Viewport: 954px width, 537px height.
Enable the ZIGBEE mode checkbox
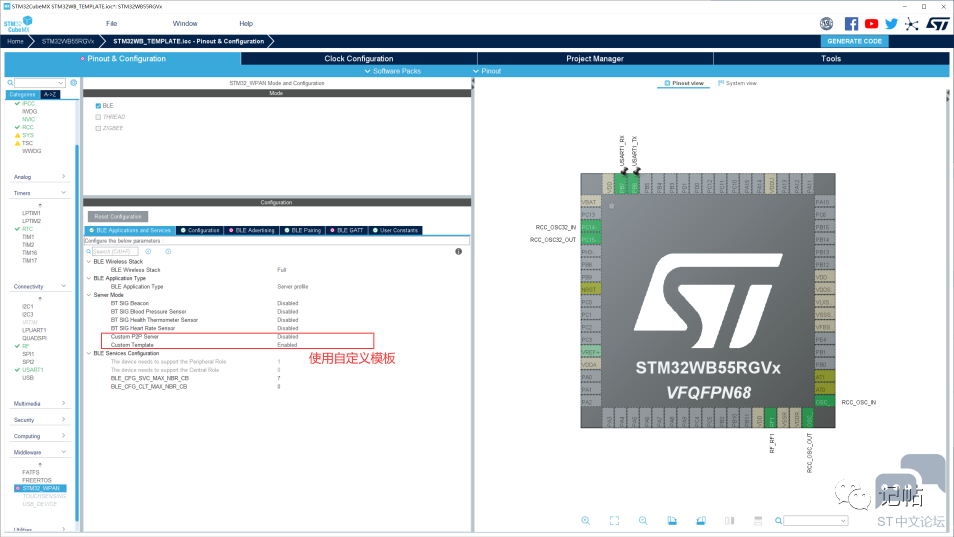coord(98,128)
